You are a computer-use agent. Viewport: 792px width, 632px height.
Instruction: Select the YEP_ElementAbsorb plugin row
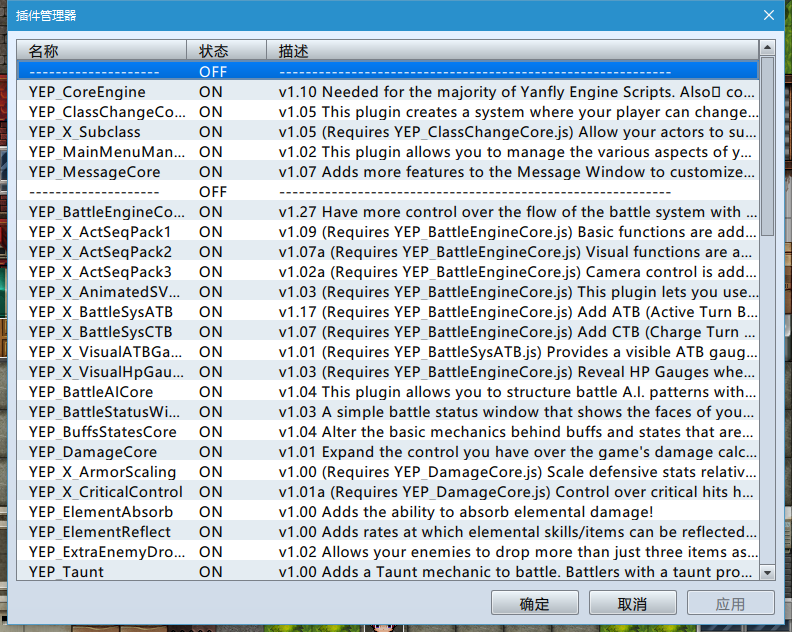click(x=388, y=512)
